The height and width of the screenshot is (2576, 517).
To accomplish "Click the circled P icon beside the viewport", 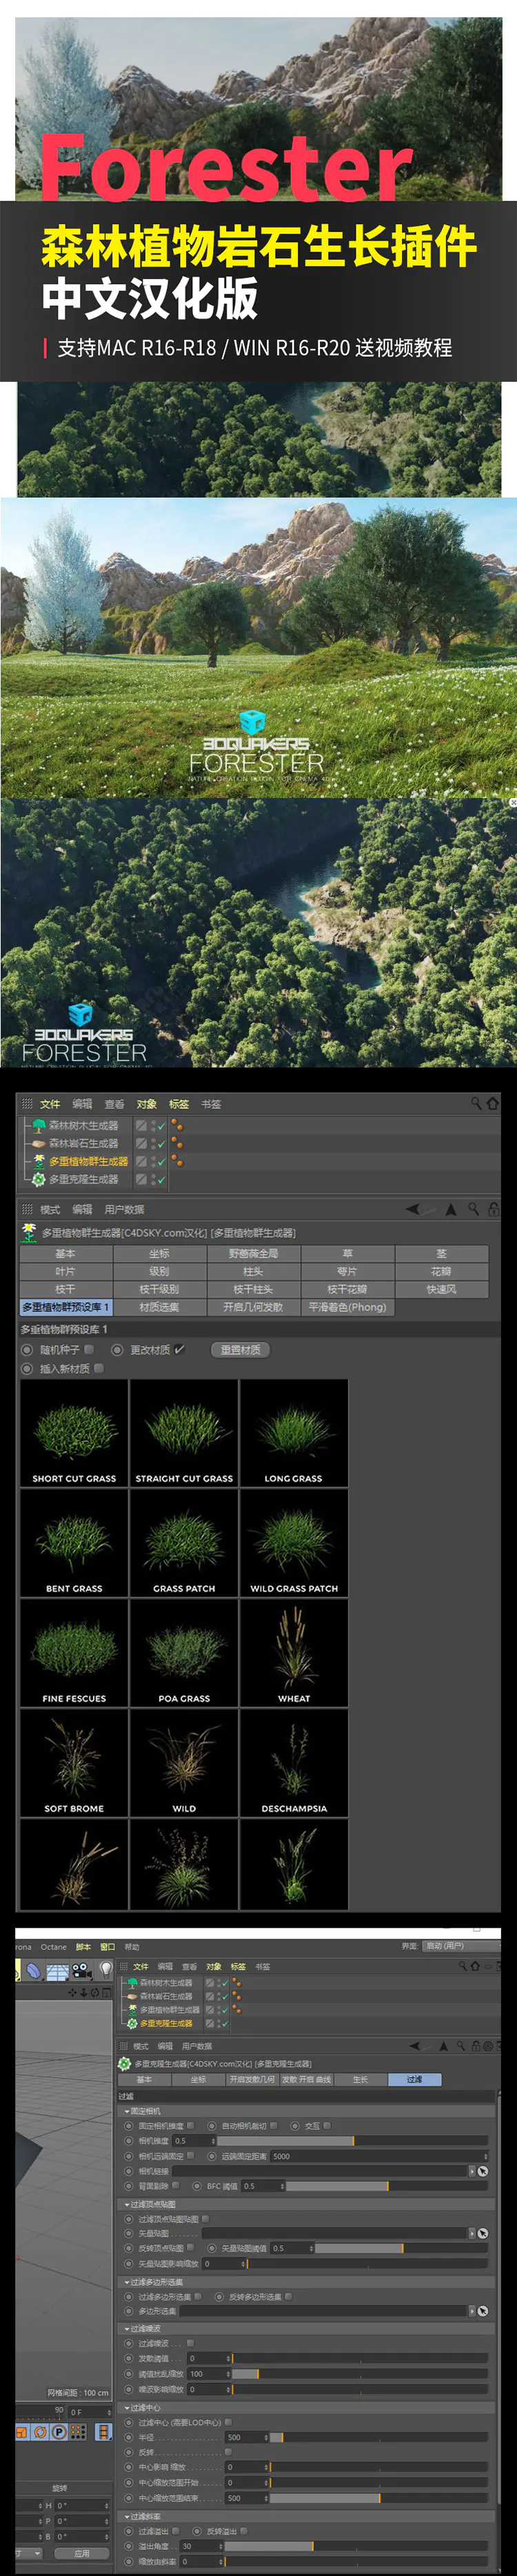I will [x=59, y=2432].
